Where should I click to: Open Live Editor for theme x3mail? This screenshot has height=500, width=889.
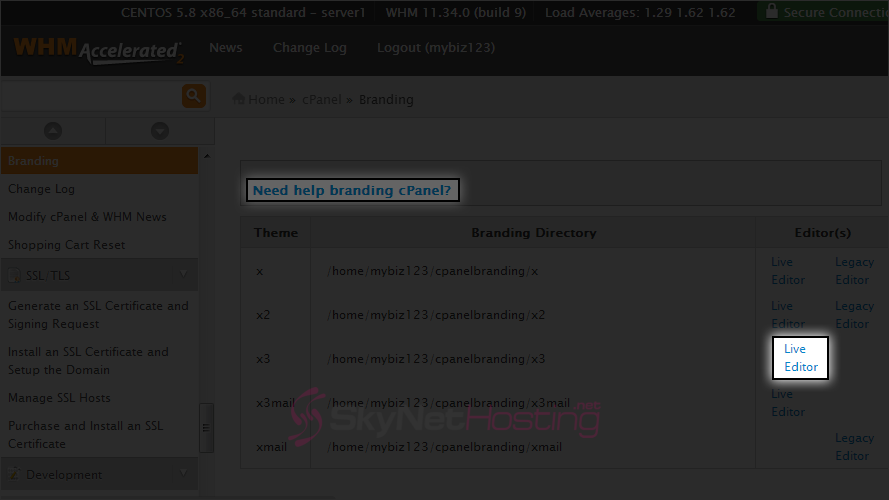click(788, 402)
